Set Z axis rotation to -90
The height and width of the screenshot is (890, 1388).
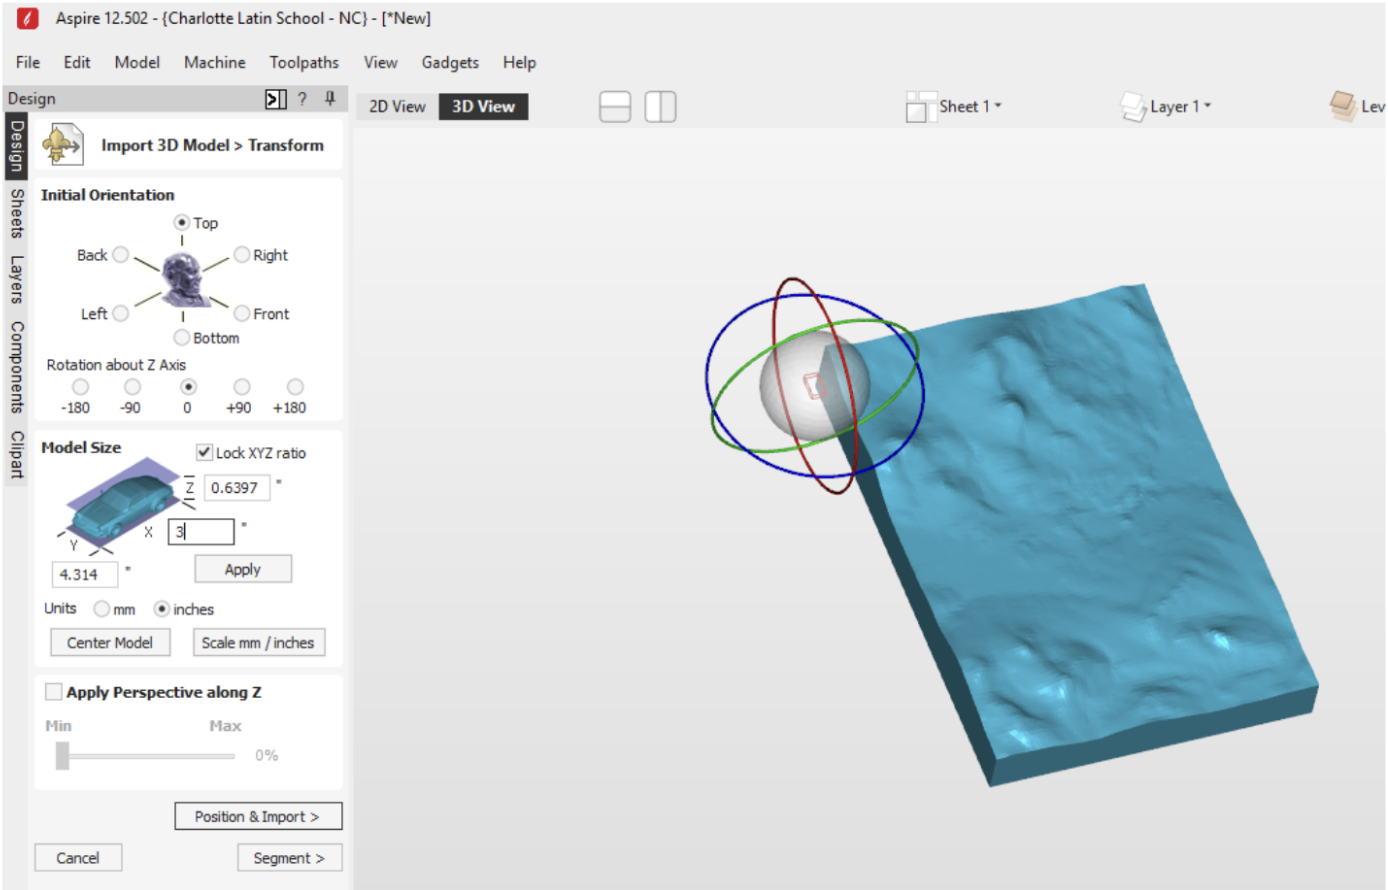(x=132, y=387)
